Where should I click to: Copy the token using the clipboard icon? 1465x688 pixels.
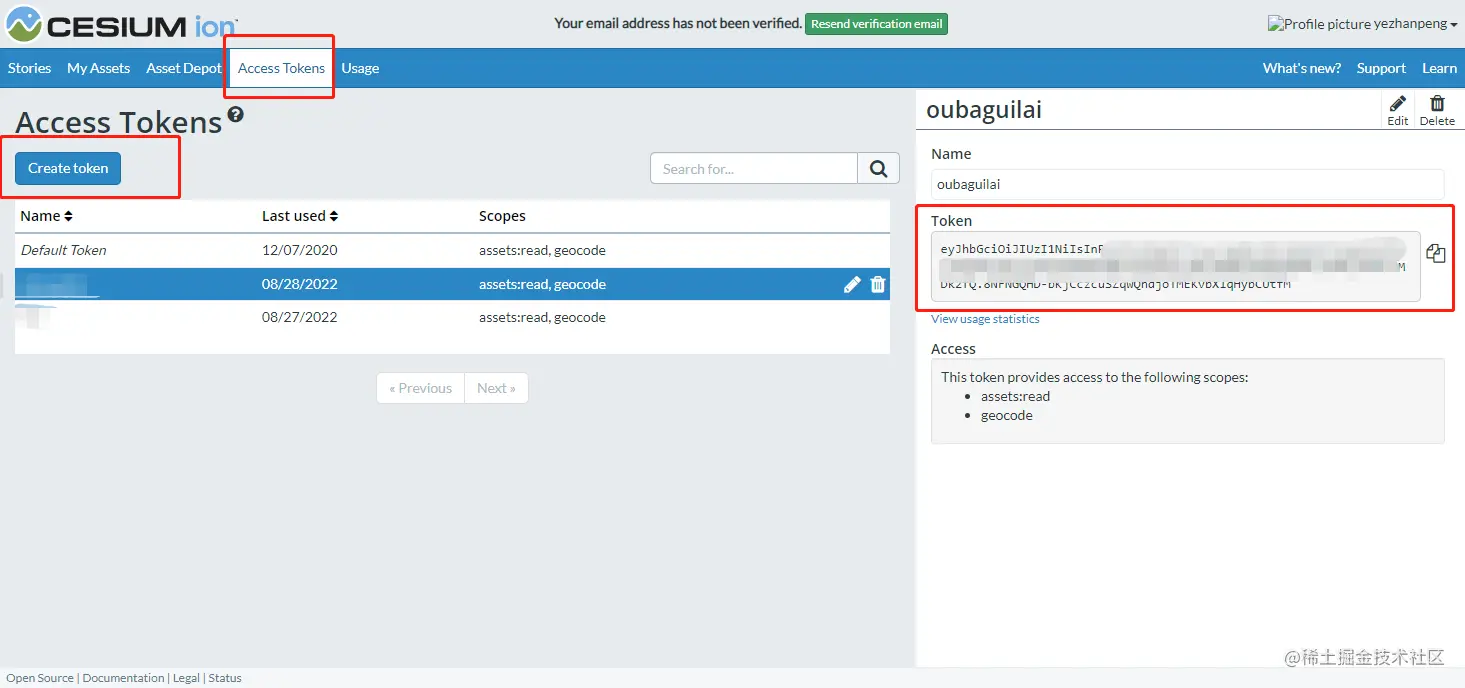pyautogui.click(x=1436, y=254)
